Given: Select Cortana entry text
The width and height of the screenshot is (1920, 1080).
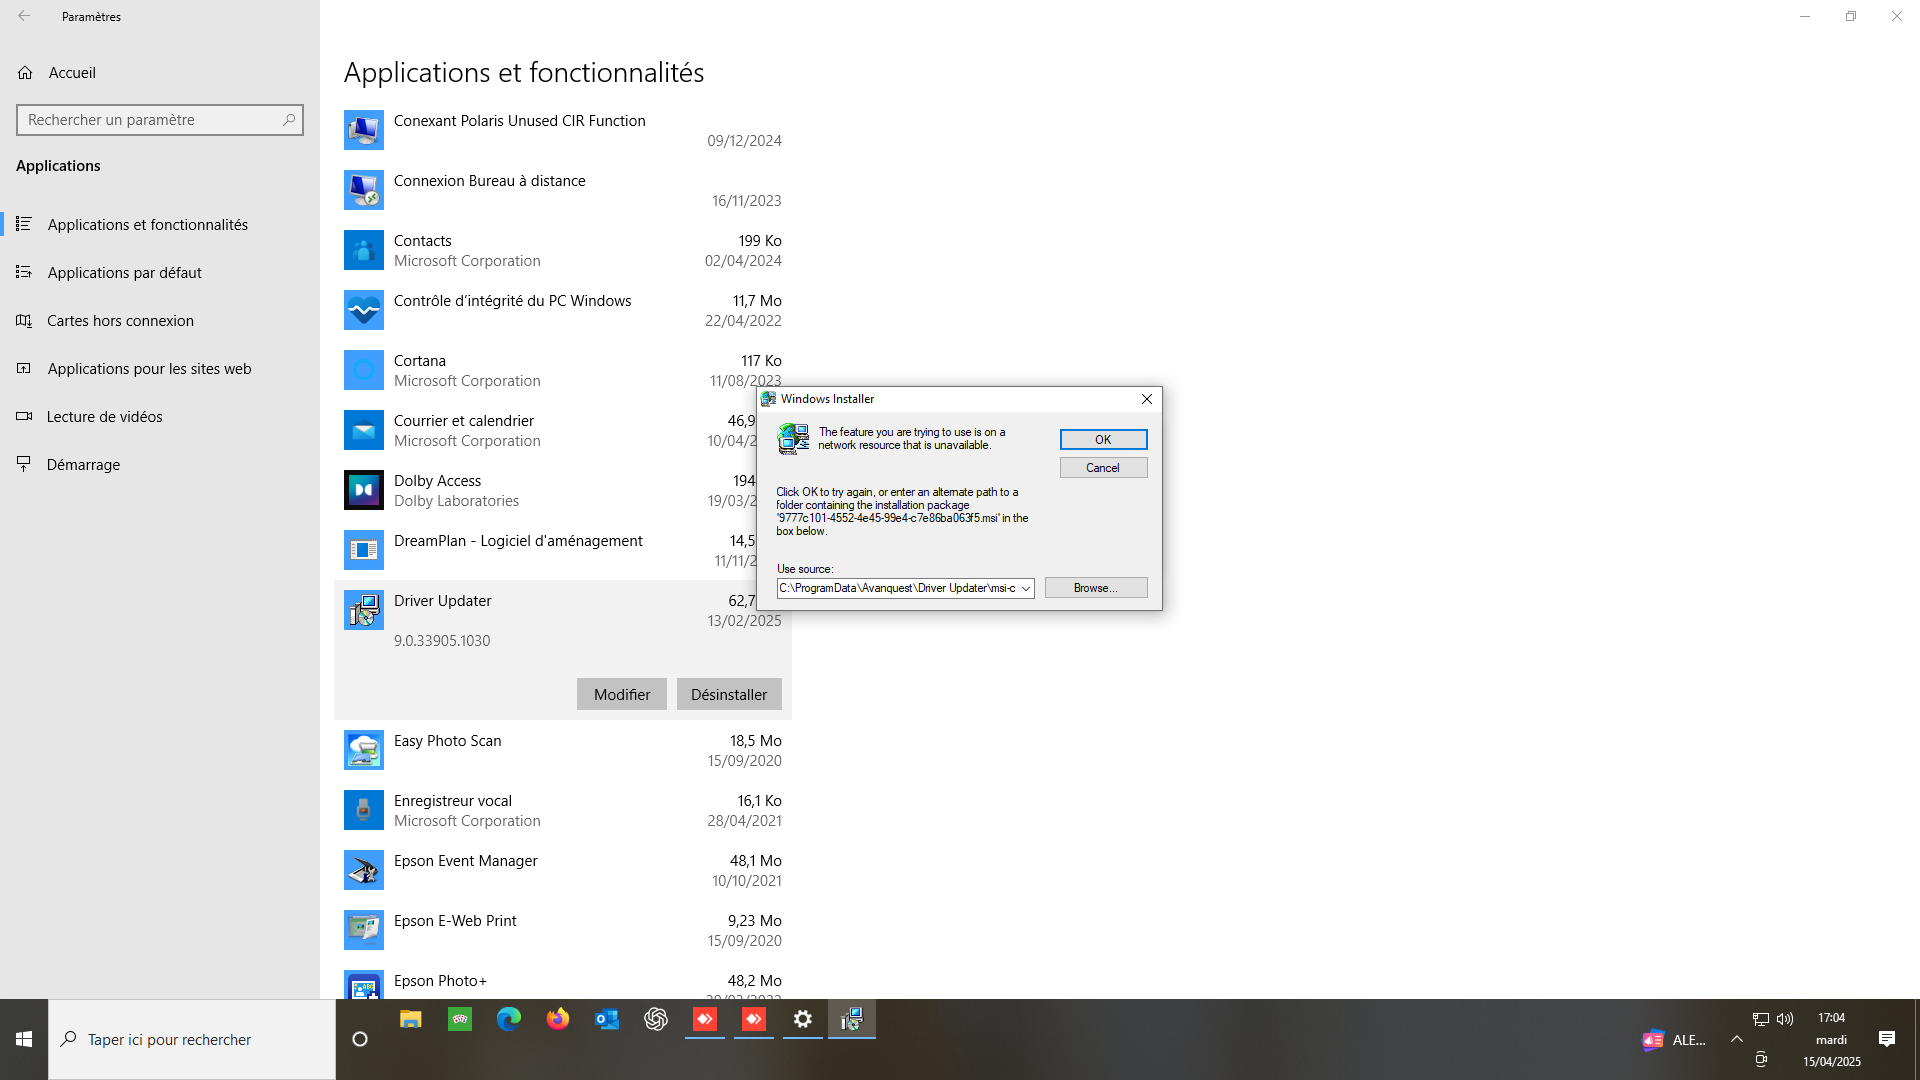Looking at the screenshot, I should point(420,361).
